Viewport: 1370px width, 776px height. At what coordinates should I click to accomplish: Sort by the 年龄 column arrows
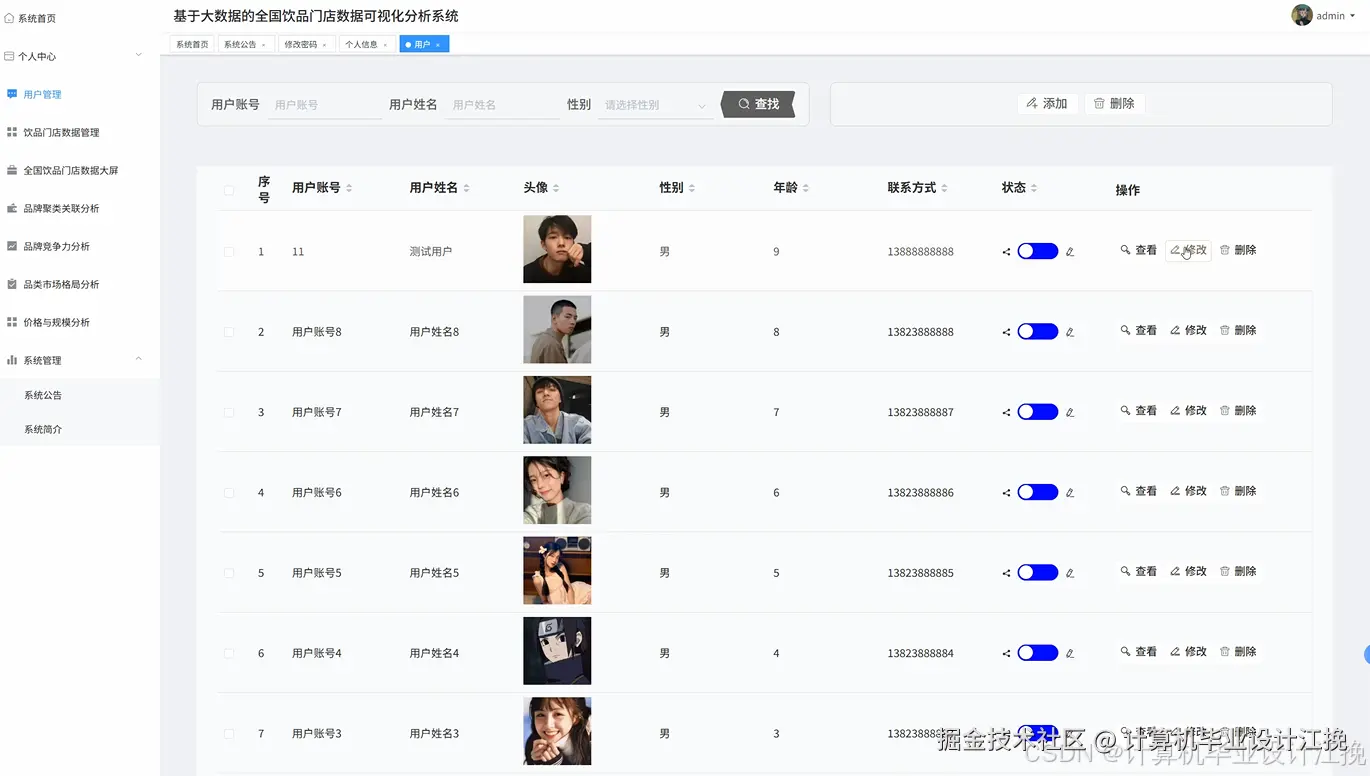[806, 188]
